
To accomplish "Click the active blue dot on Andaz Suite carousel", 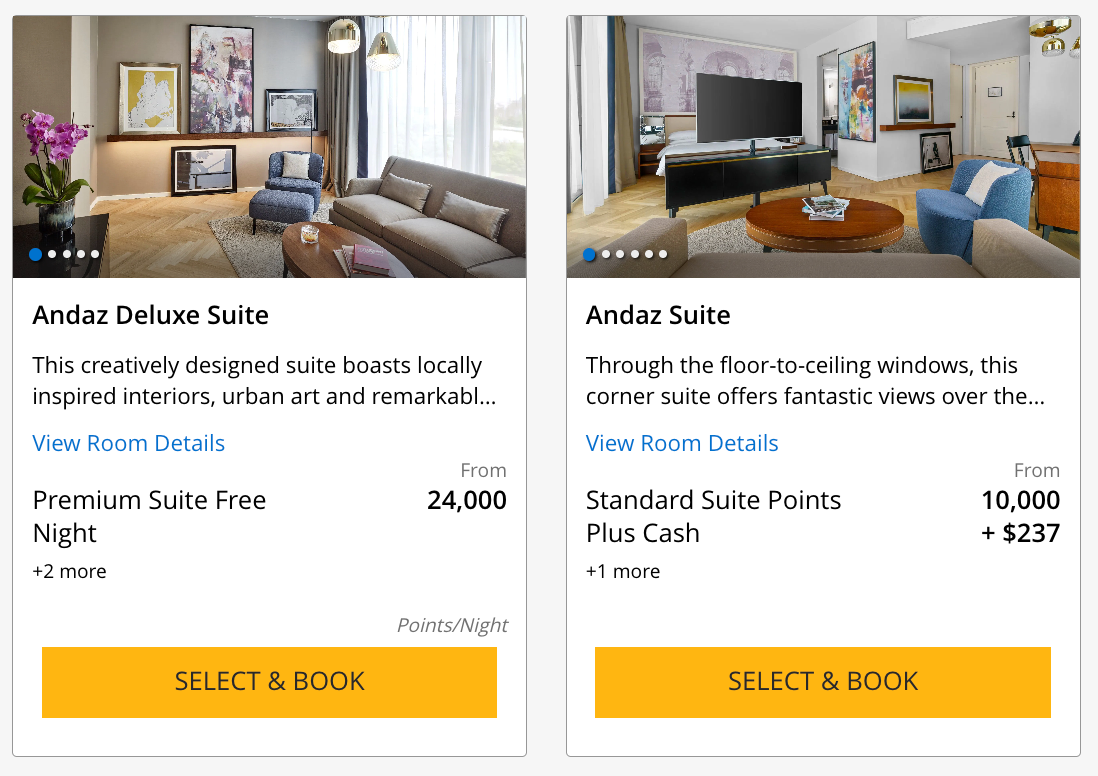I will coord(590,254).
